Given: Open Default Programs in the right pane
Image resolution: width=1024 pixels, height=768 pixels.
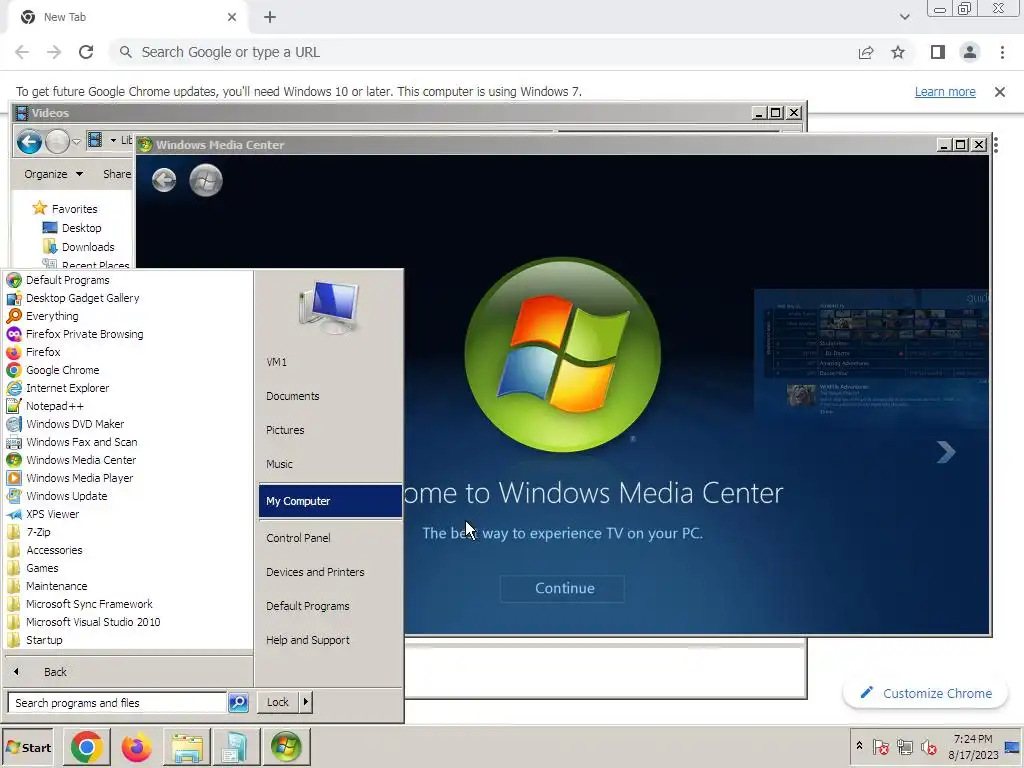Looking at the screenshot, I should point(308,606).
